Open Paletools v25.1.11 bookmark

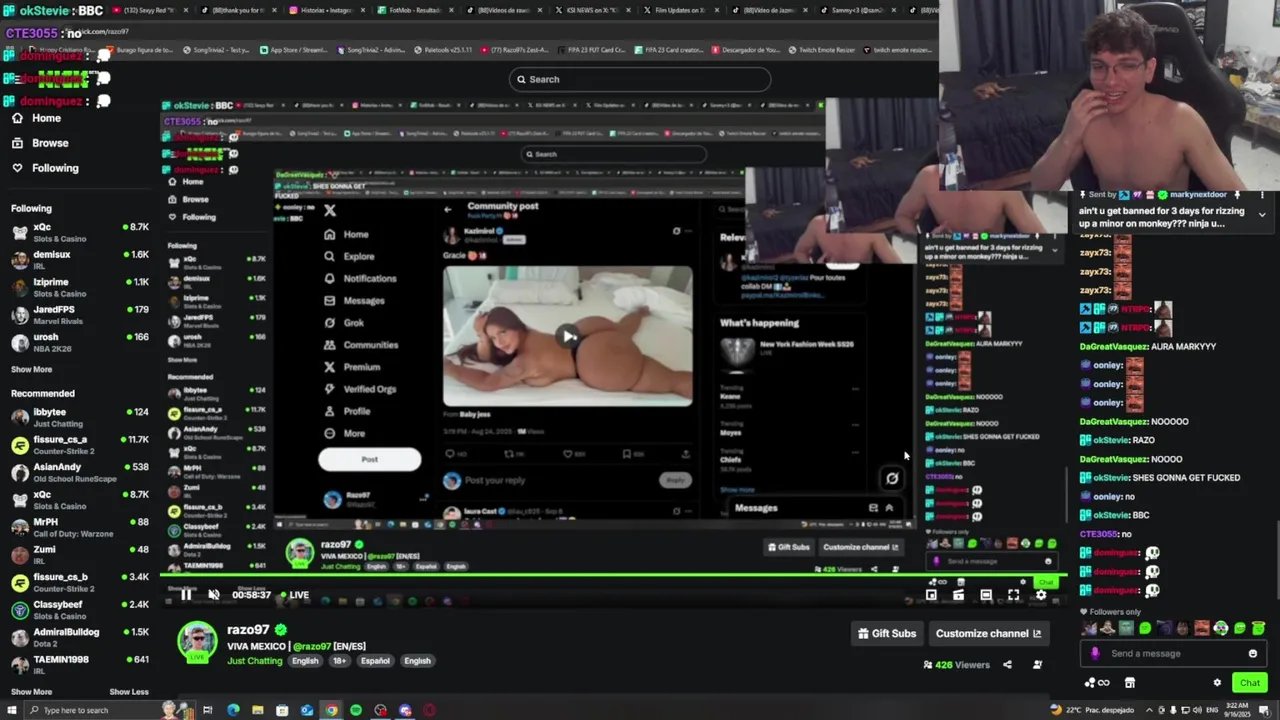point(442,50)
